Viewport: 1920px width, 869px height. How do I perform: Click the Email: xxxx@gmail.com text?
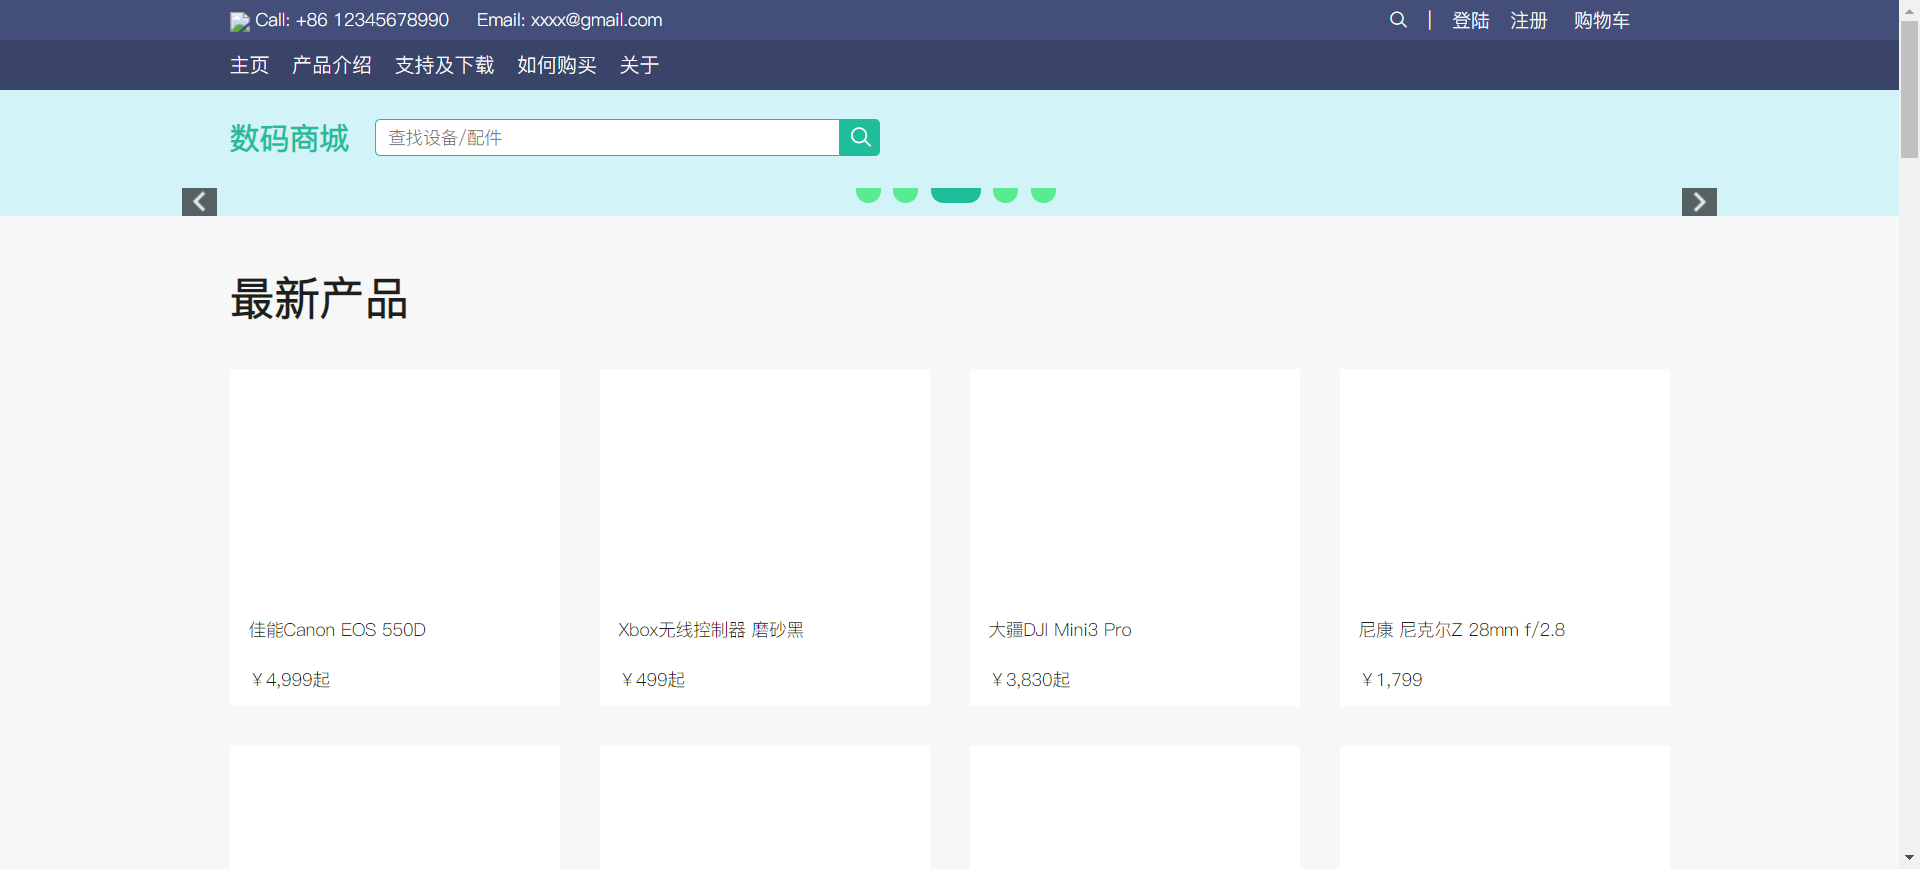[569, 20]
